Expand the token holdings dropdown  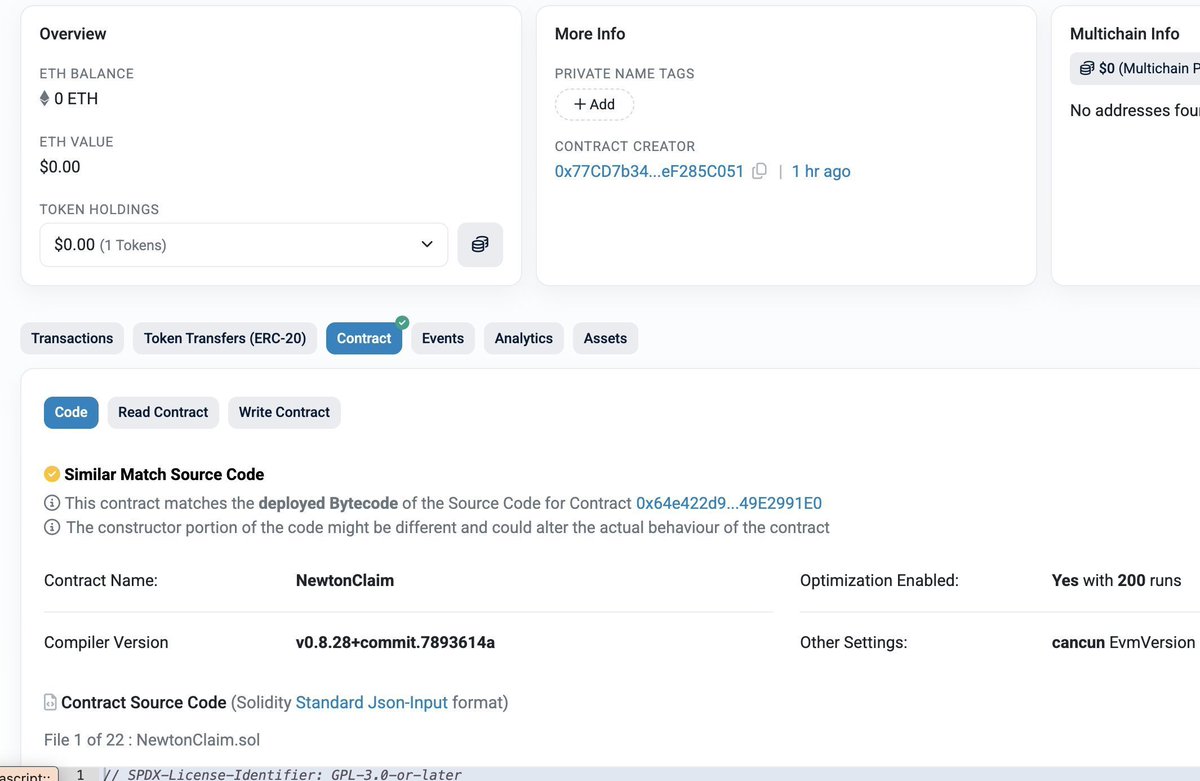[x=244, y=244]
